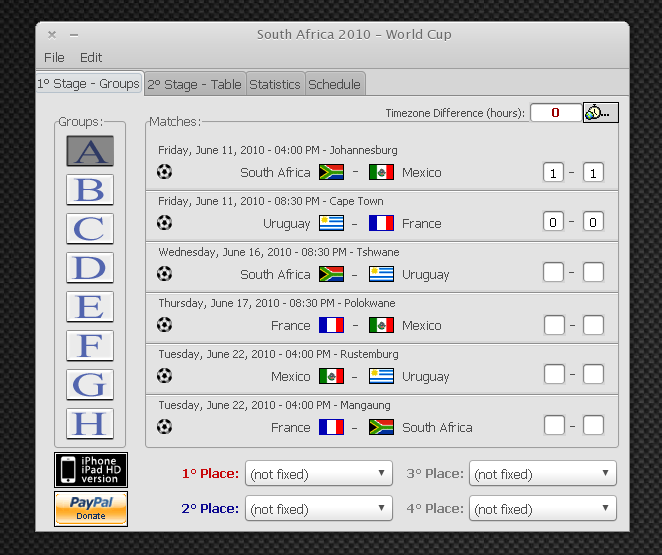Select group F button
662x555 pixels.
point(90,345)
